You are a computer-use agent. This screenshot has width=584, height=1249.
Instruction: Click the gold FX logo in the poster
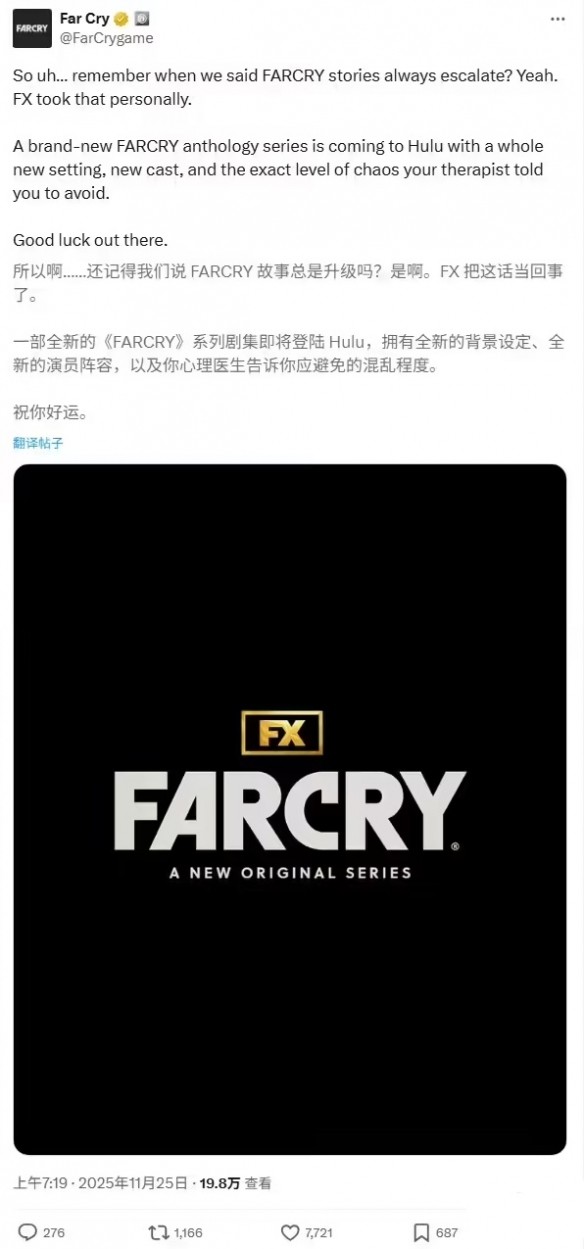pos(282,733)
